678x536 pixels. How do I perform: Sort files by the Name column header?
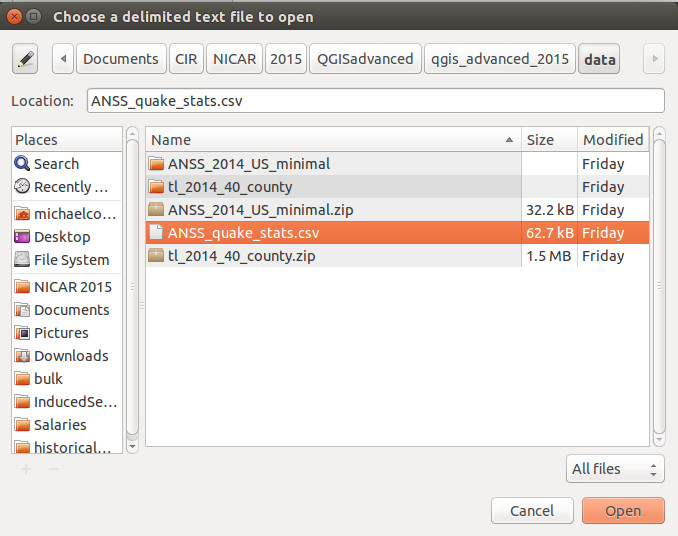point(333,140)
